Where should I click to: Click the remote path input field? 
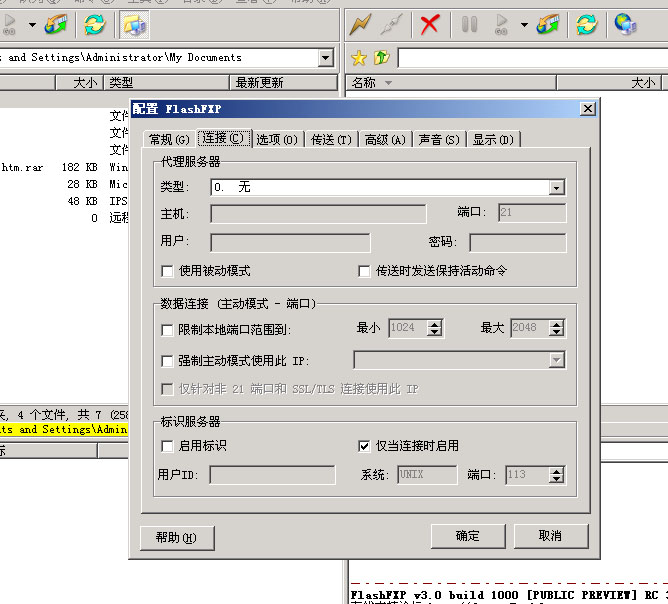(533, 58)
